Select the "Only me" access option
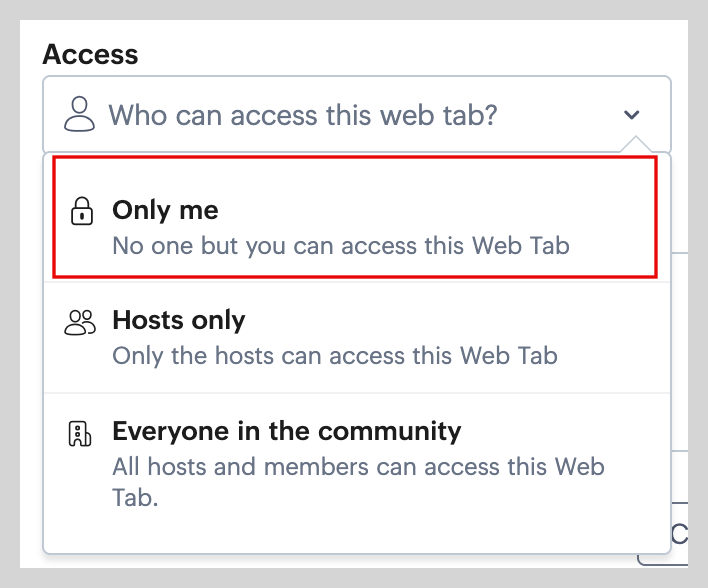 [x=165, y=210]
